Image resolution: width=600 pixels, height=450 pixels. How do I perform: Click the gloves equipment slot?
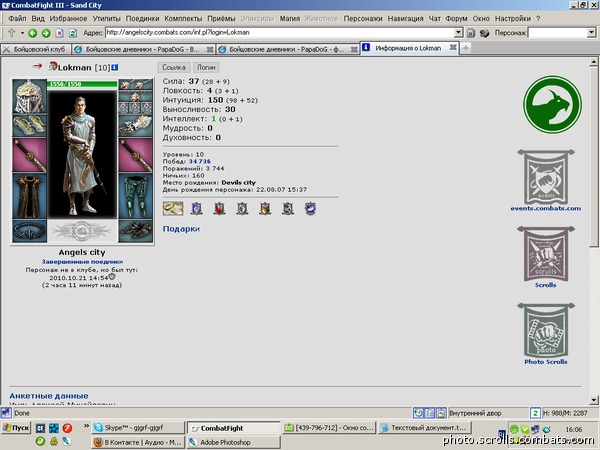coord(135,126)
